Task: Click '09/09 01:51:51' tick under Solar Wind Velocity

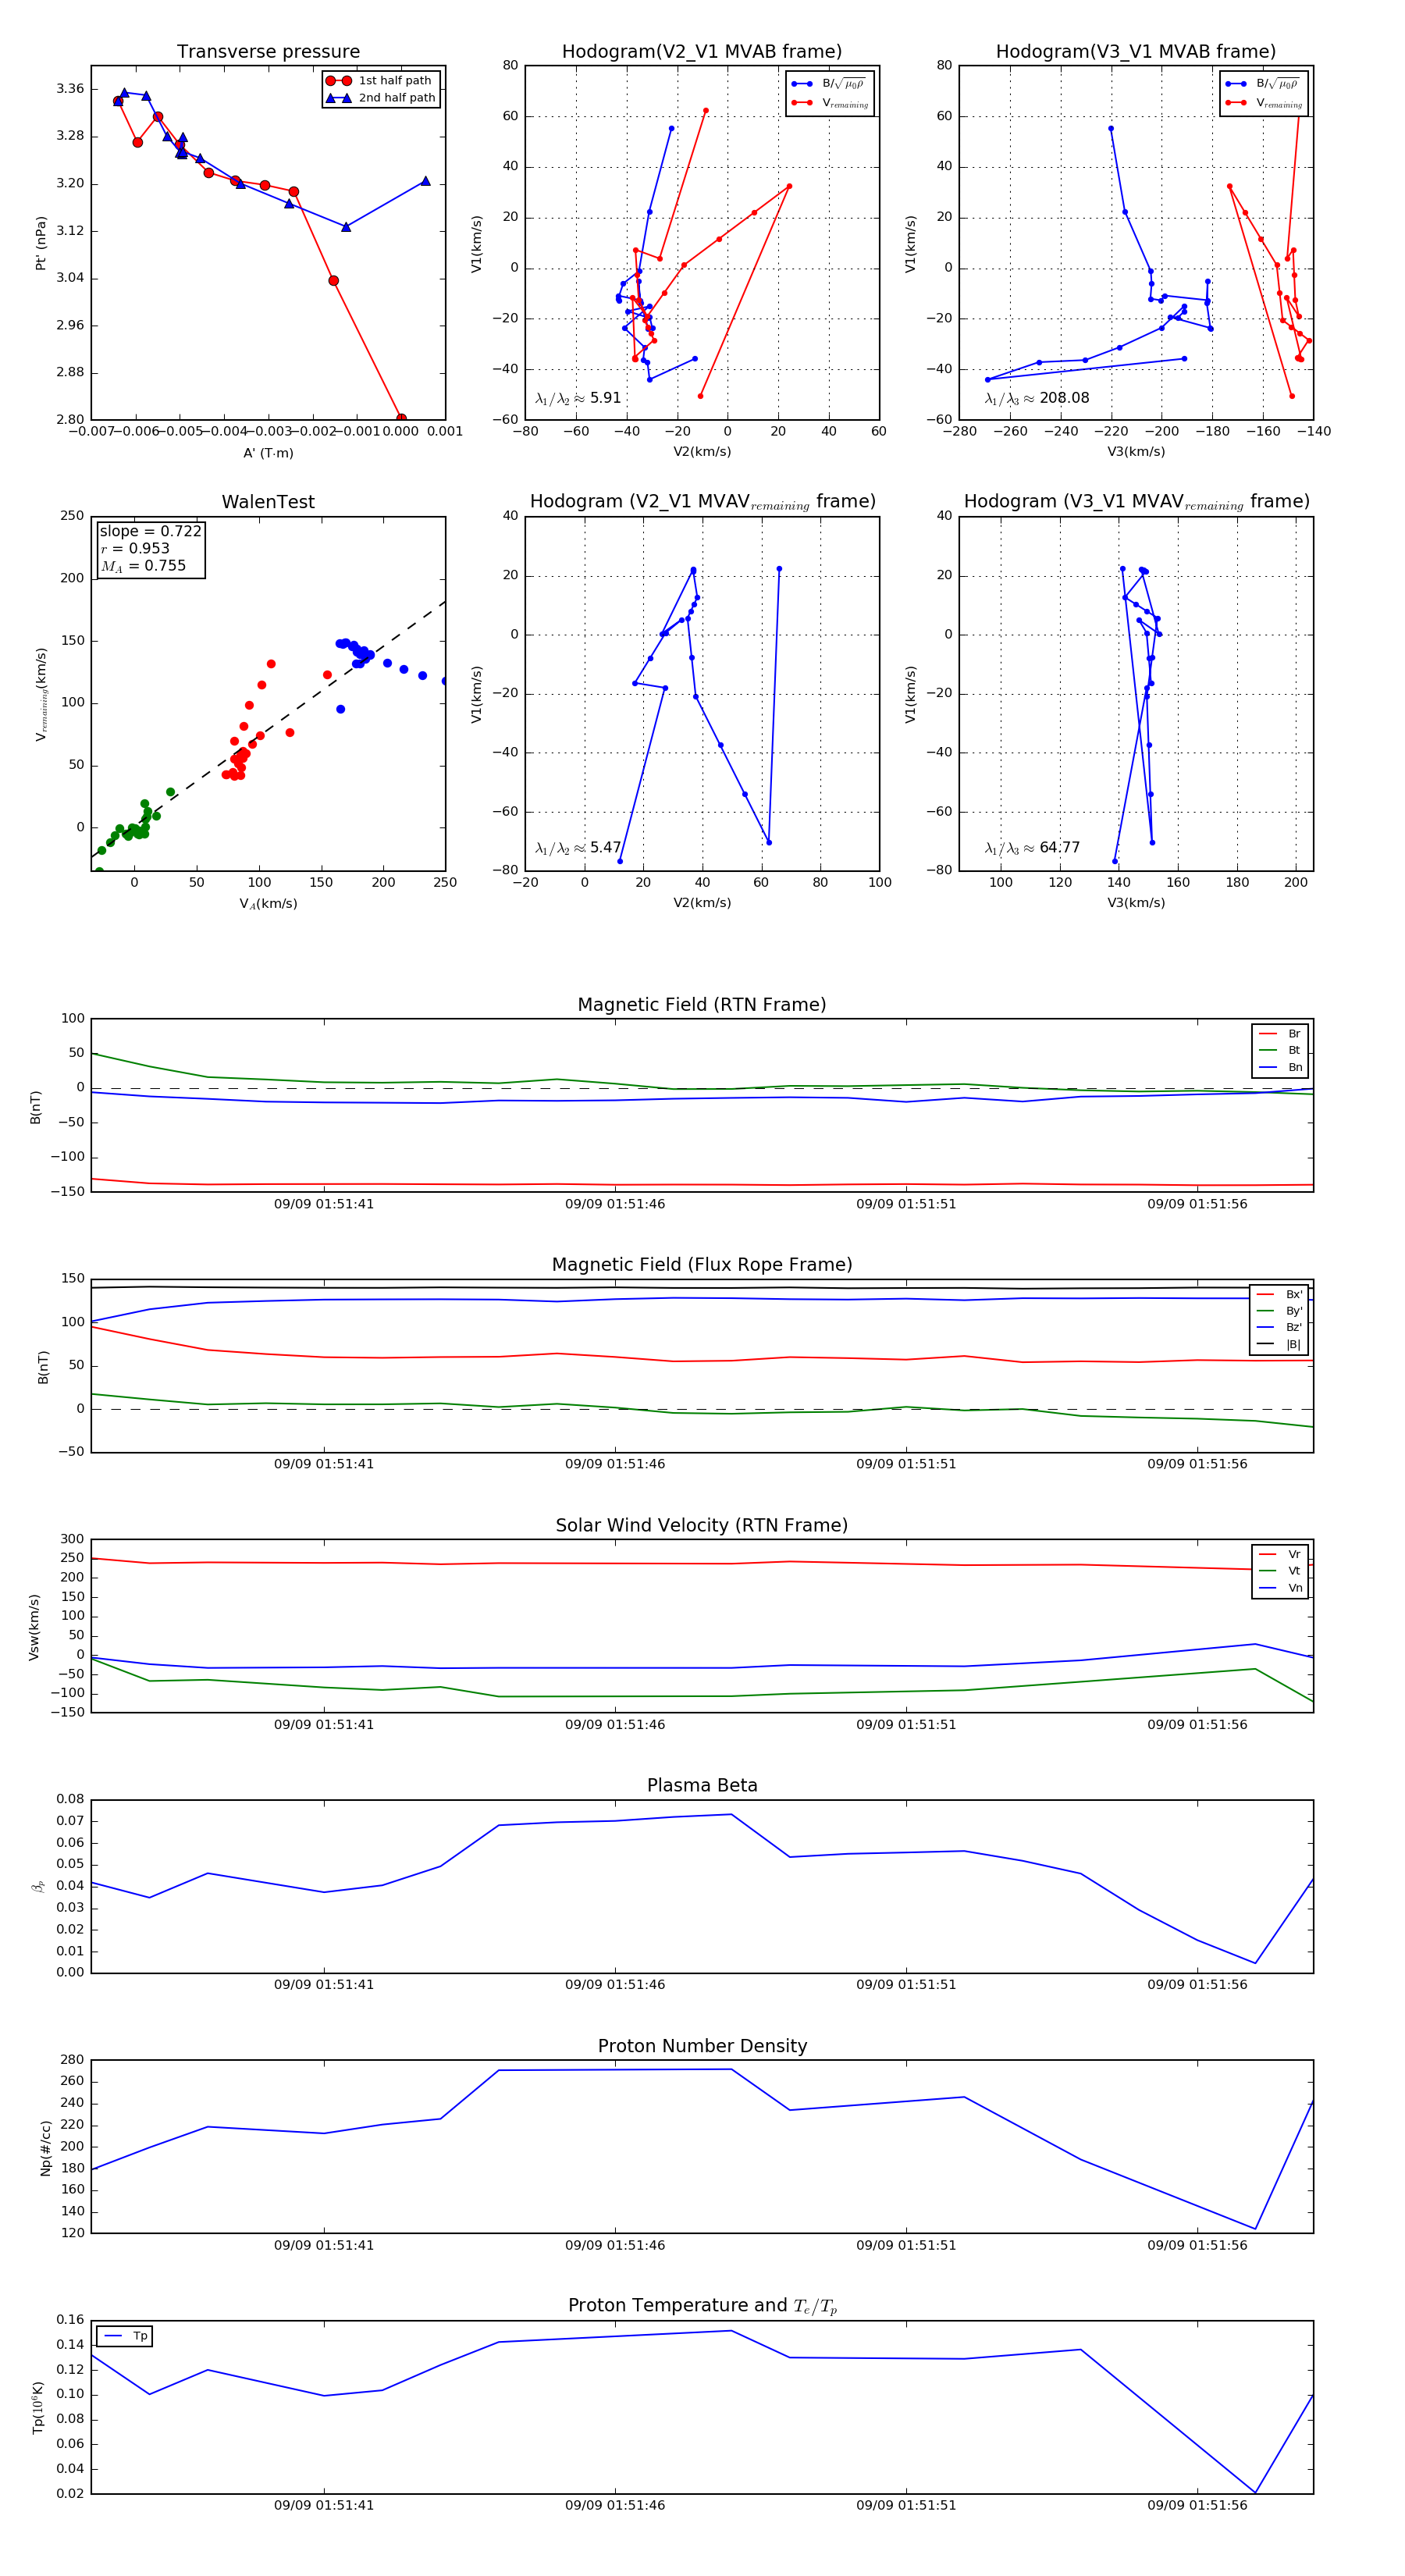Action: click(x=906, y=1725)
